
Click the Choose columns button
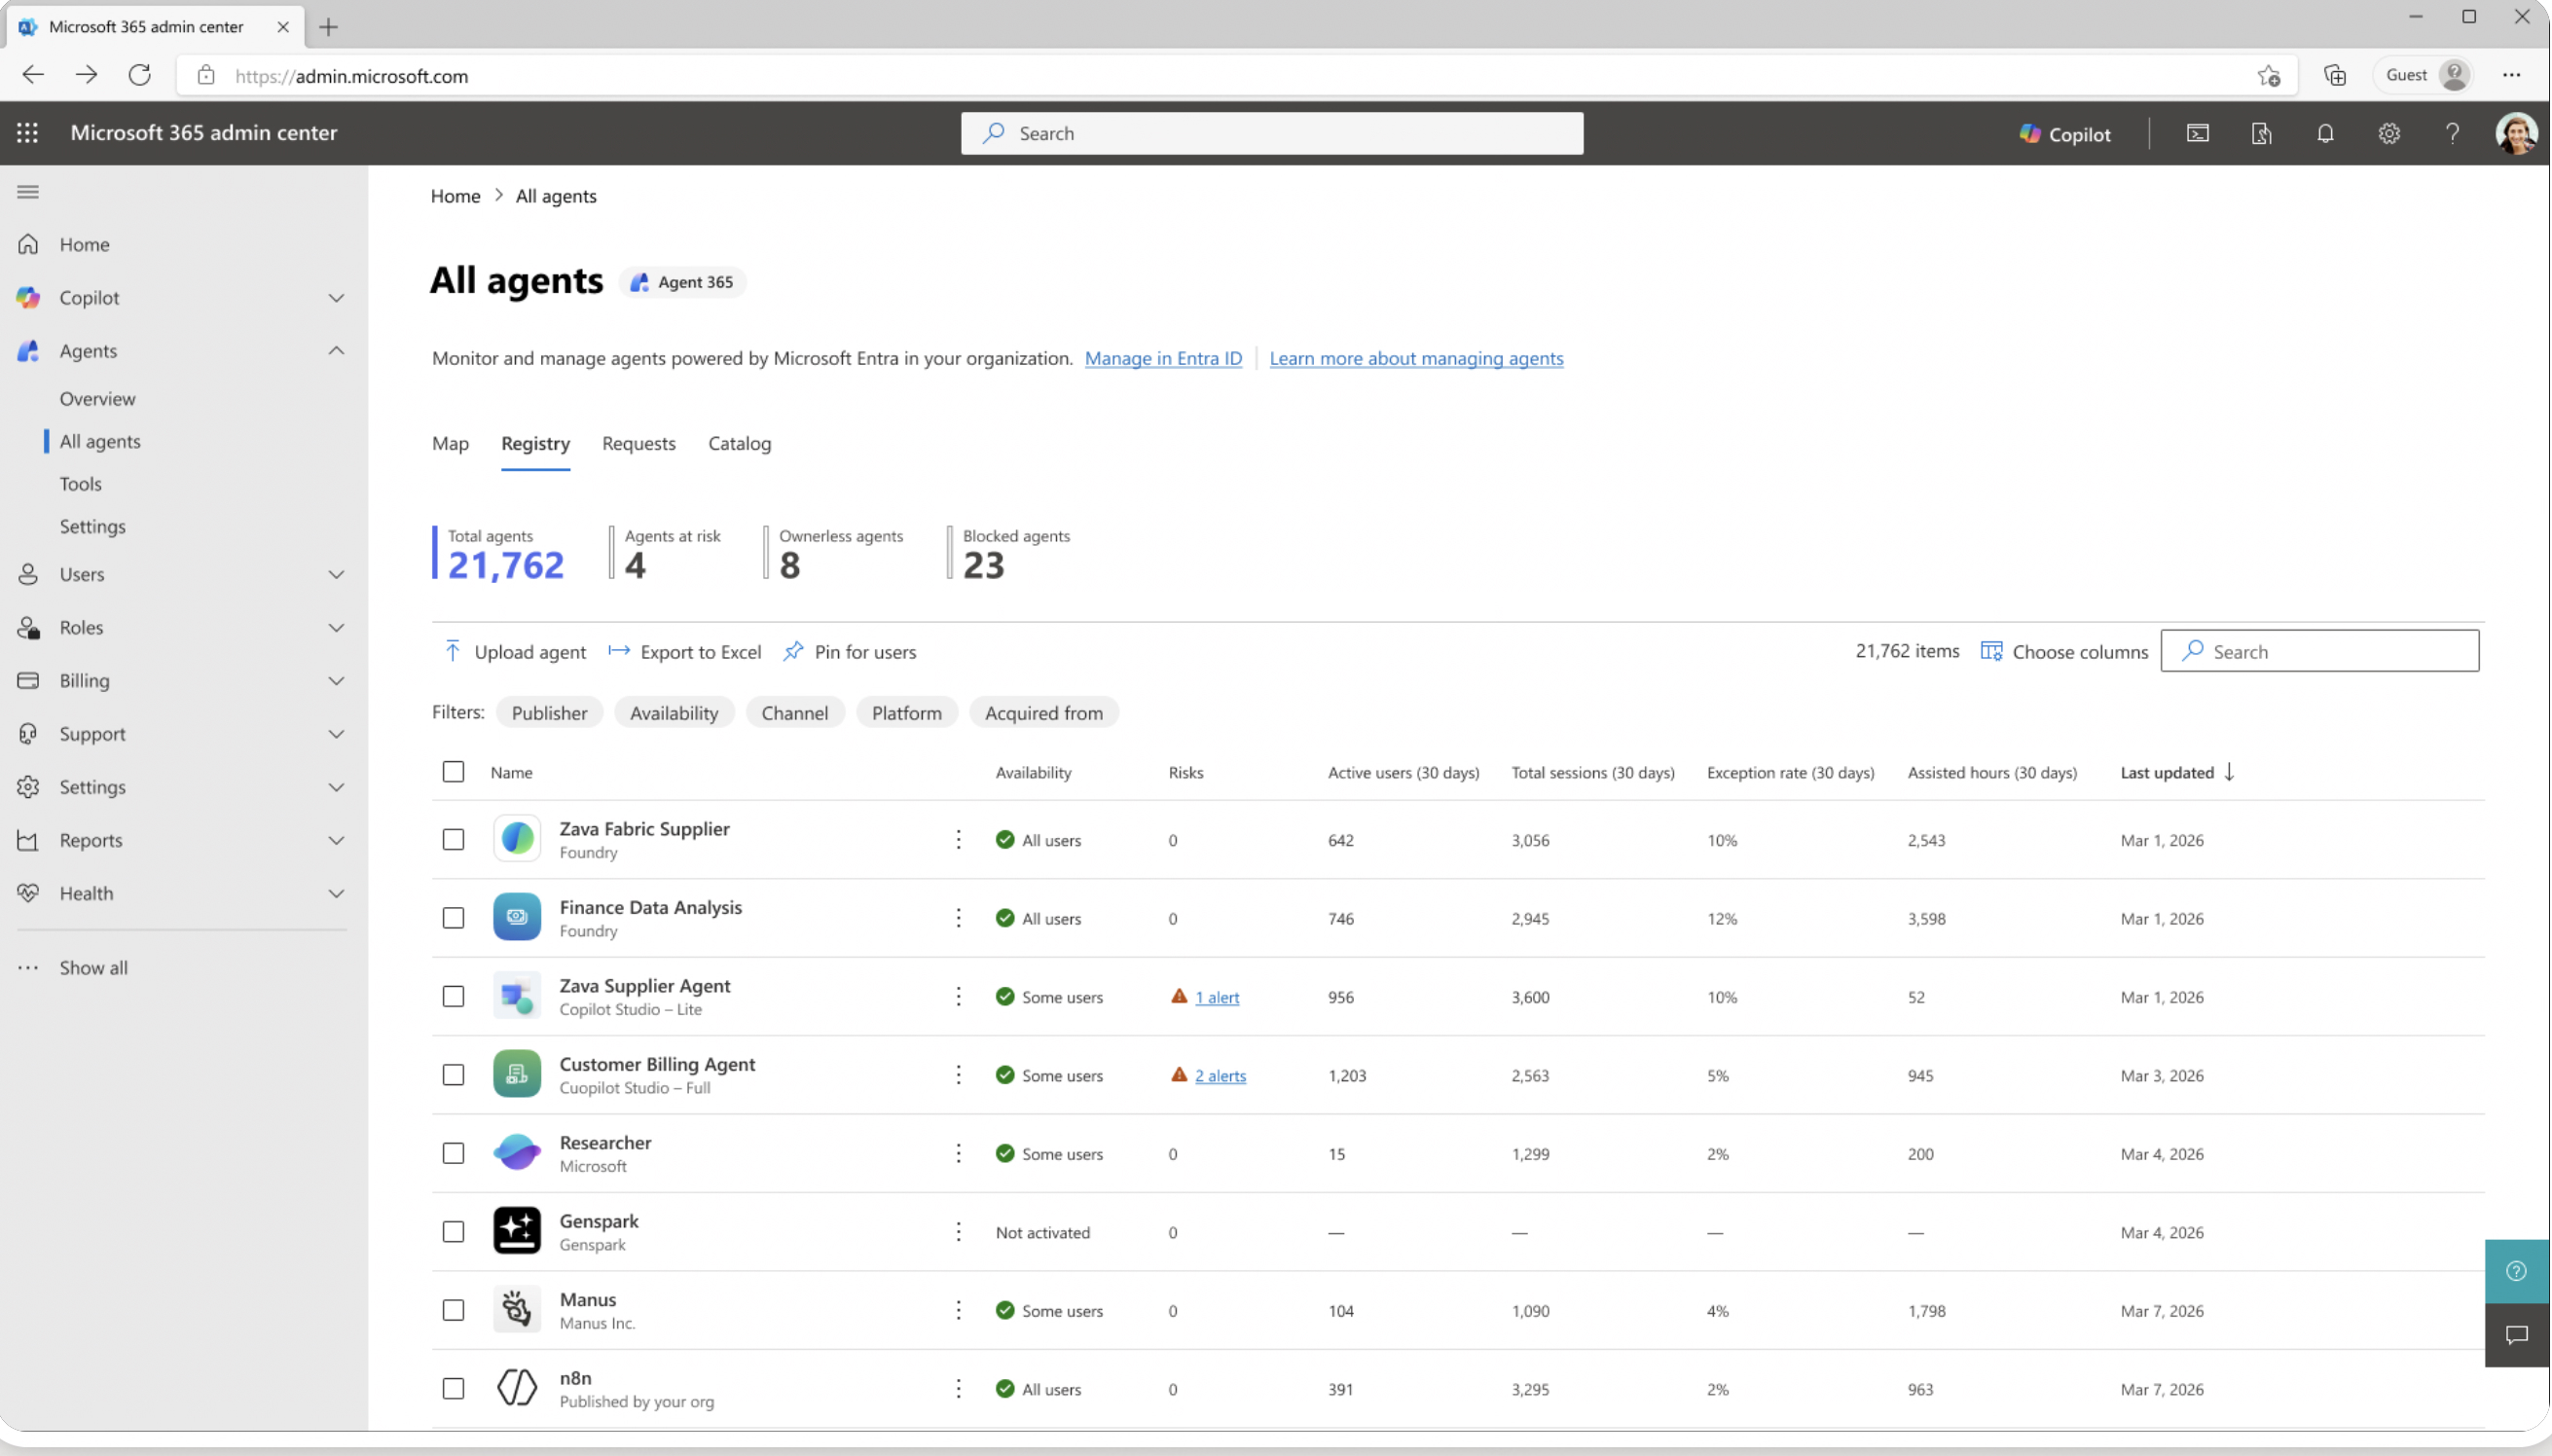pyautogui.click(x=2064, y=652)
